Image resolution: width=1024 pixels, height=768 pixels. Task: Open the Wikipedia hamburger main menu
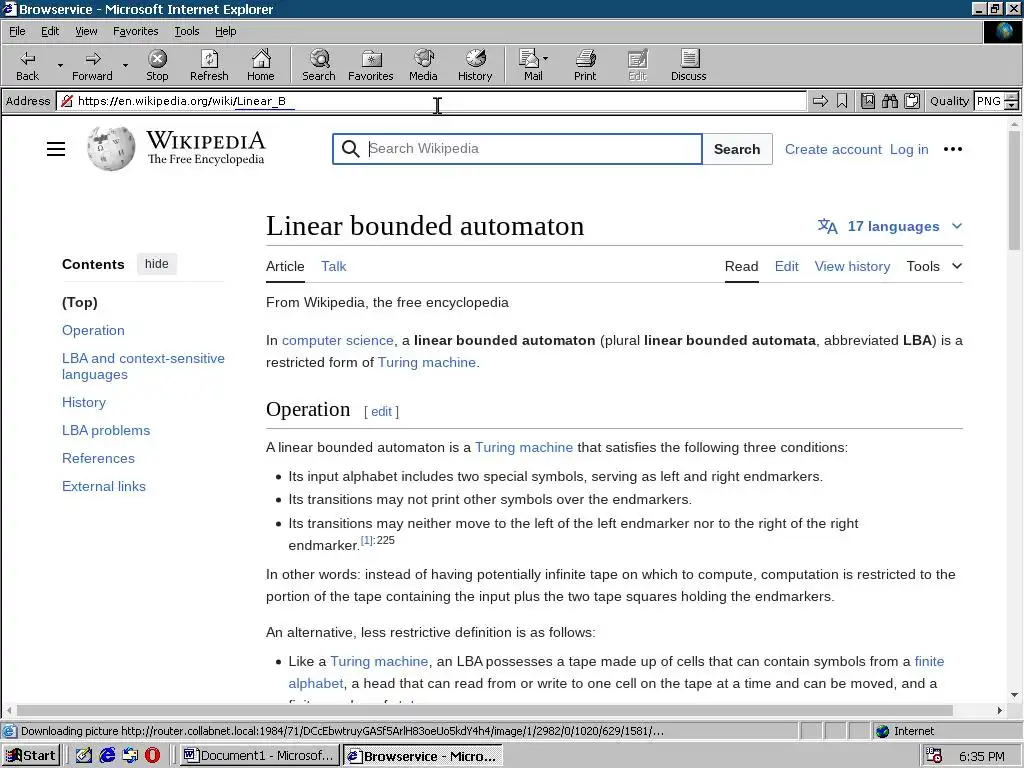pos(56,149)
